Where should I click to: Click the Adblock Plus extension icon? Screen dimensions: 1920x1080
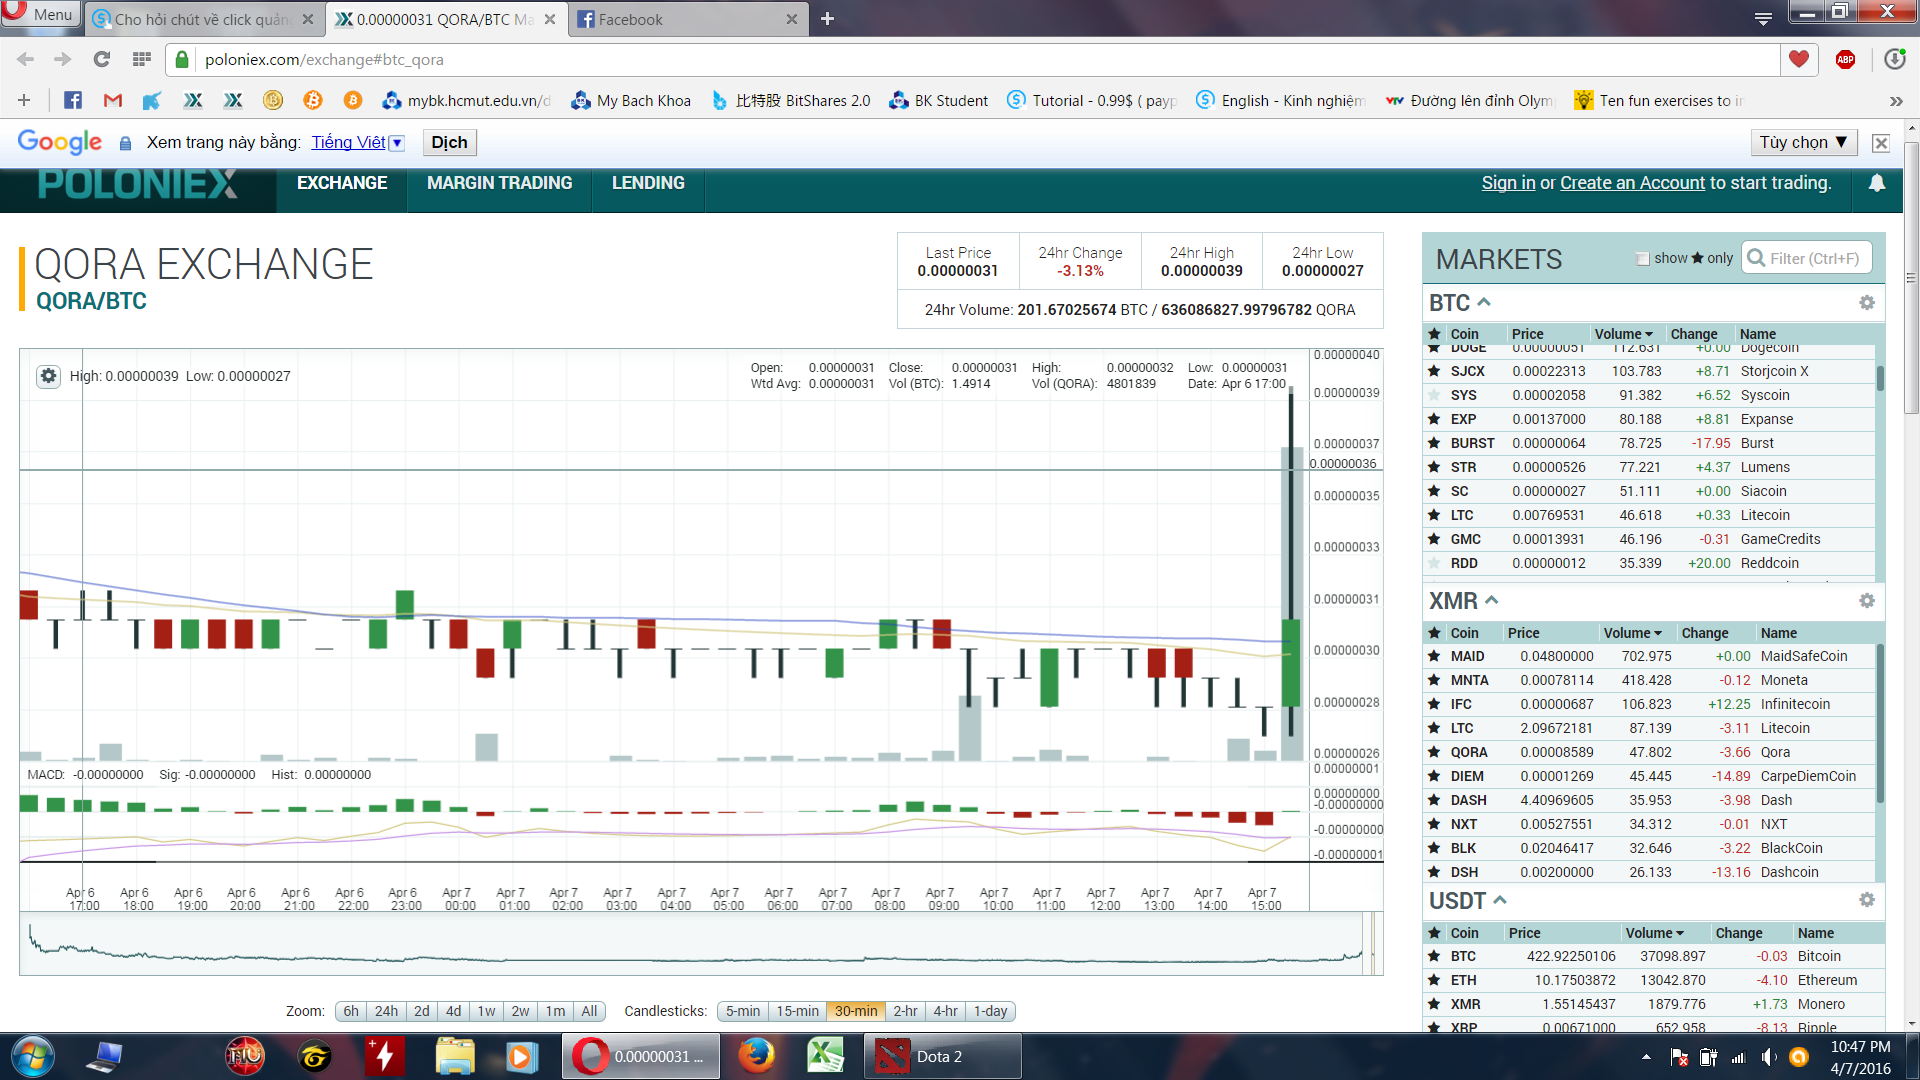1845,59
